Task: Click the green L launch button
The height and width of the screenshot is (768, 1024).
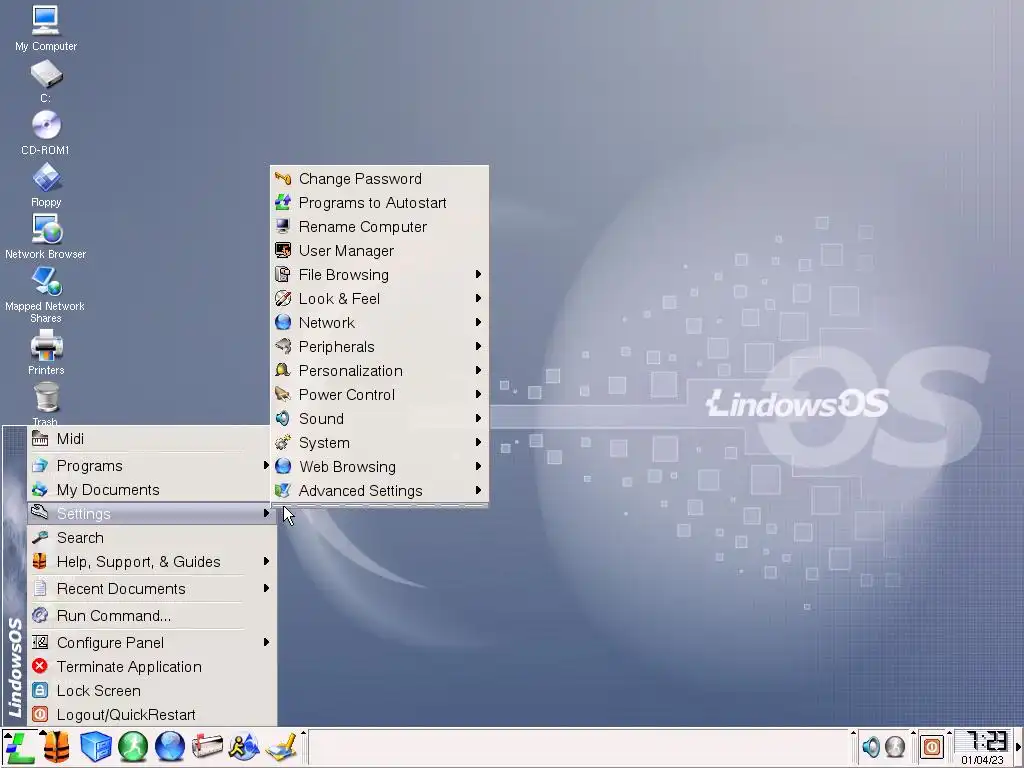Action: tap(20, 747)
